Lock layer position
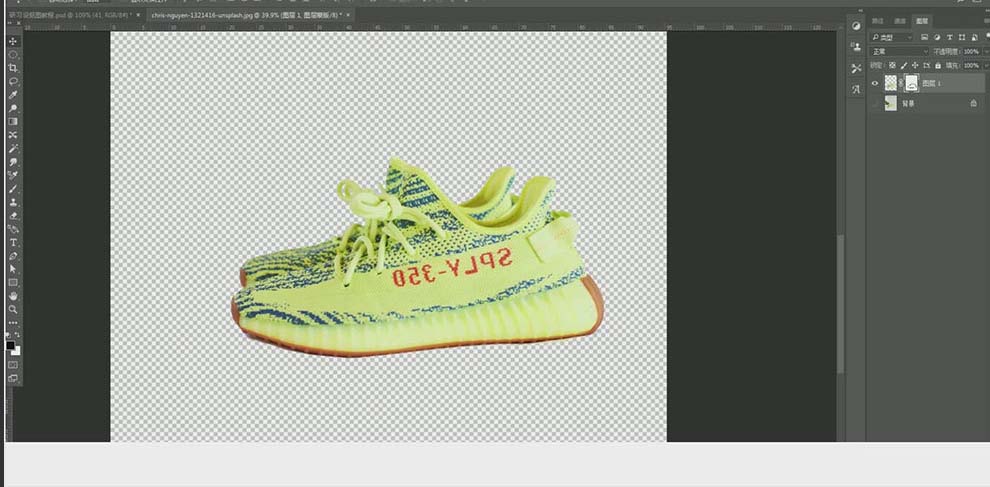This screenshot has width=990, height=487. click(x=915, y=66)
